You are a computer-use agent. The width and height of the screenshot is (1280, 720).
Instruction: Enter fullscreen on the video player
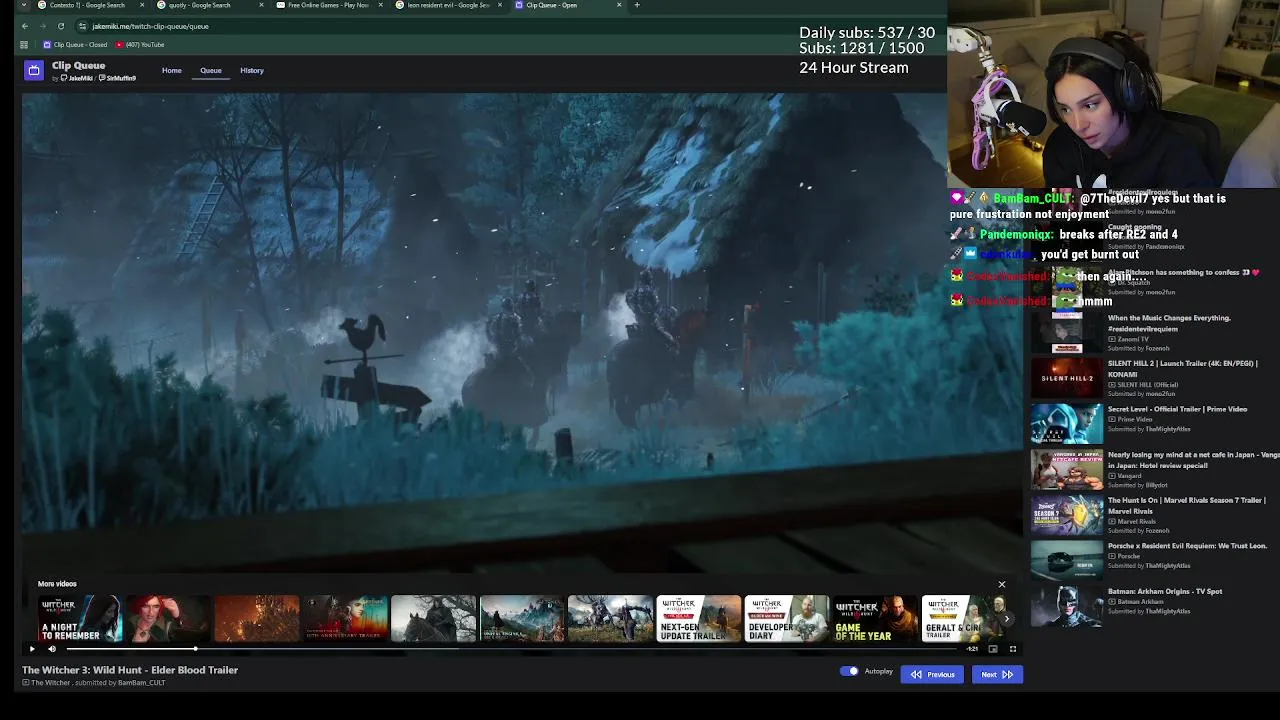tap(1012, 649)
